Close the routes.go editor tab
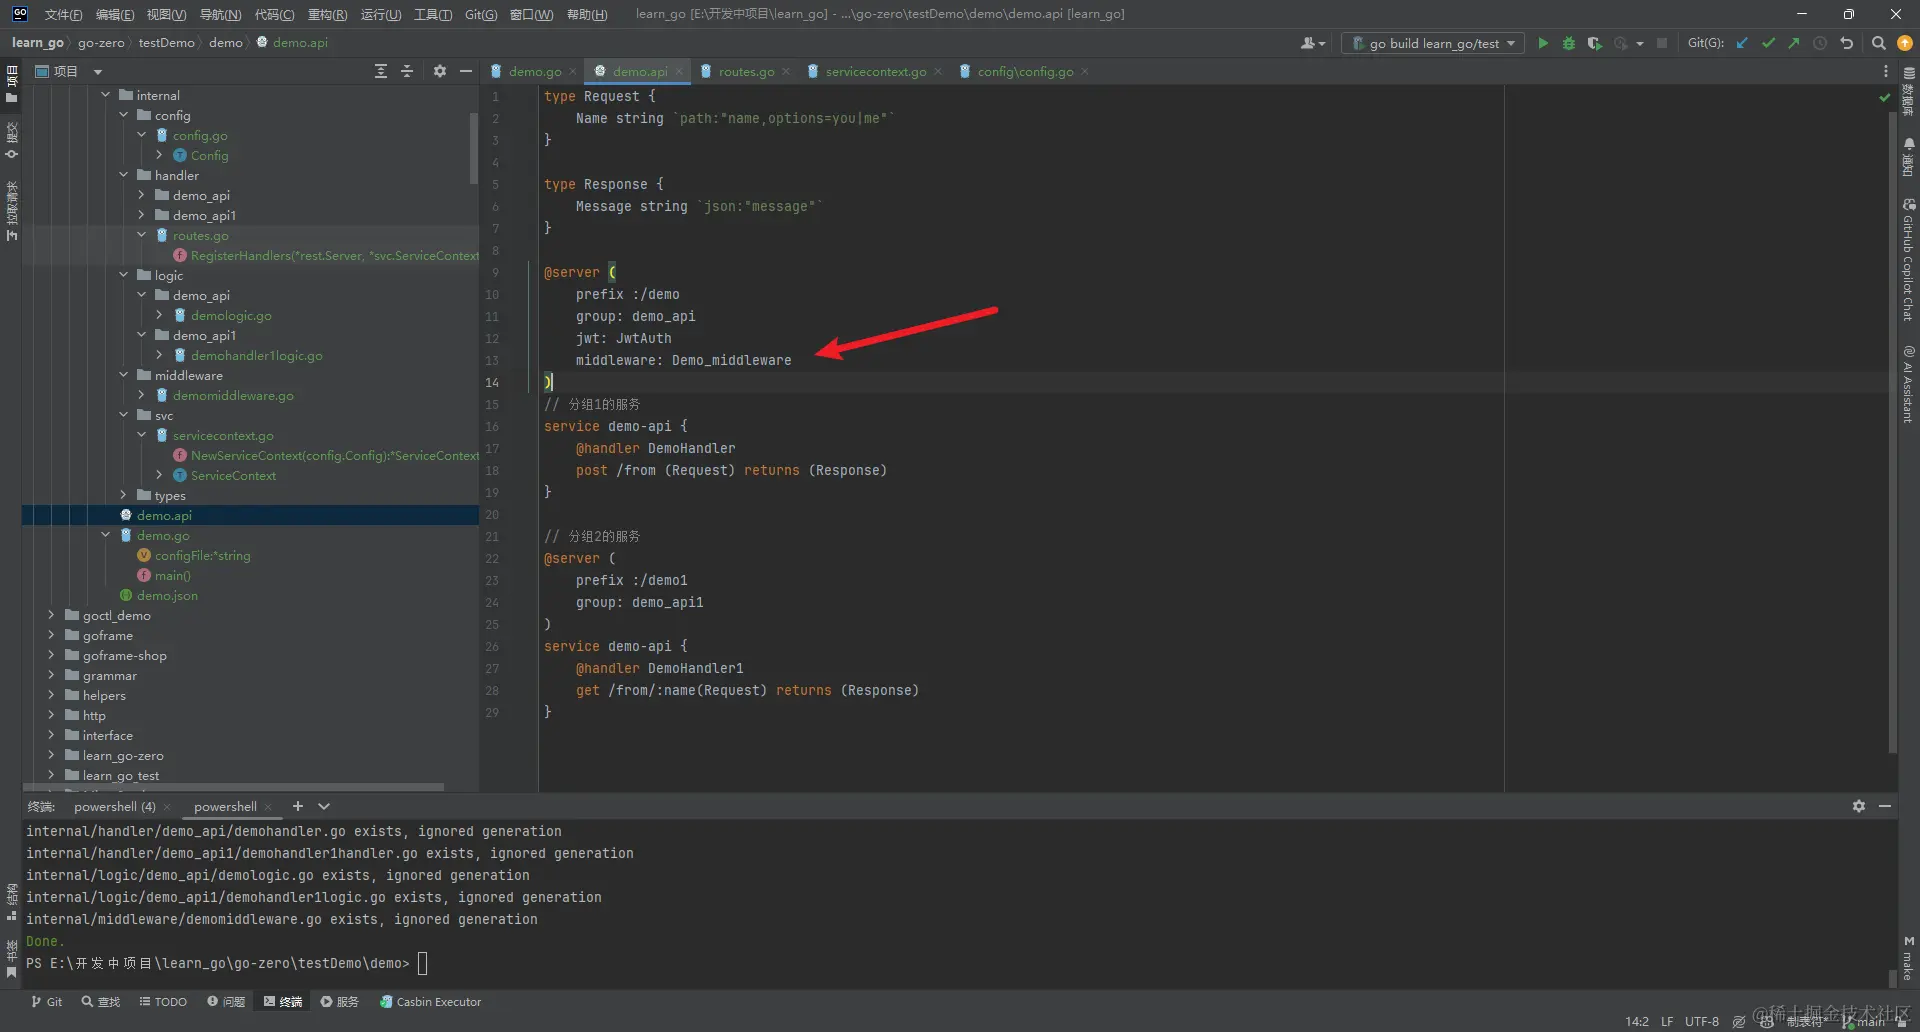 [786, 71]
